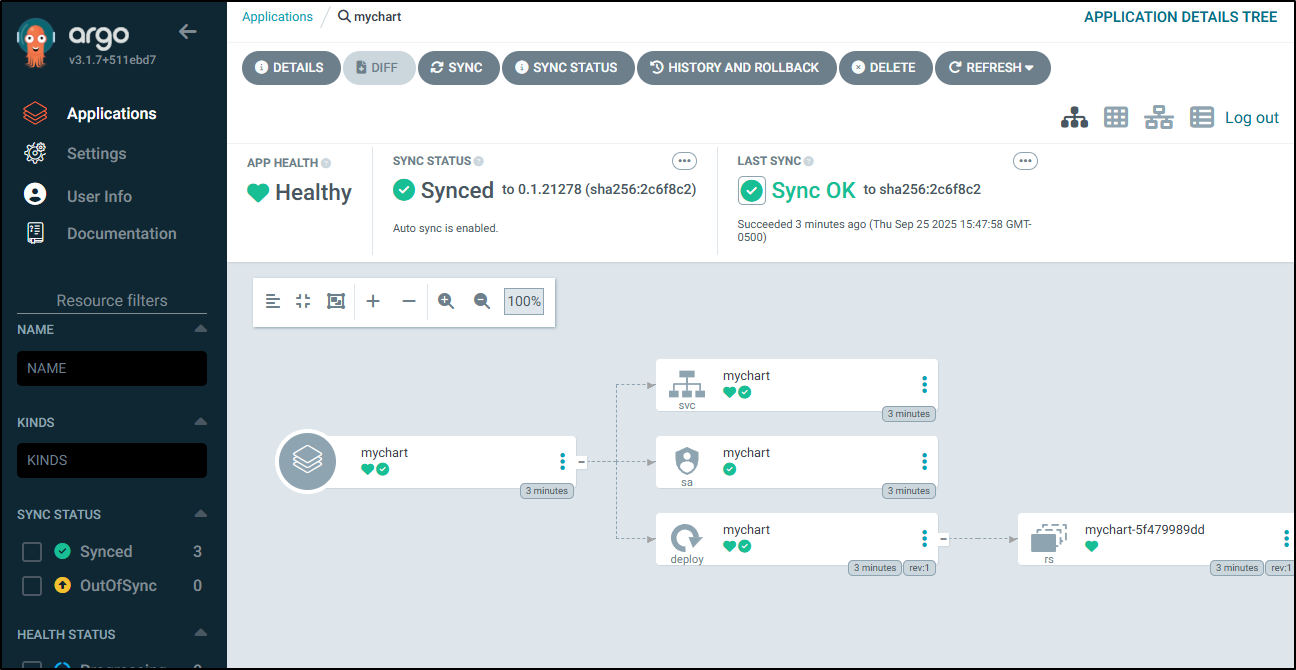Open the three-dot menu on svc mychart node
The image size is (1296, 670).
924,385
